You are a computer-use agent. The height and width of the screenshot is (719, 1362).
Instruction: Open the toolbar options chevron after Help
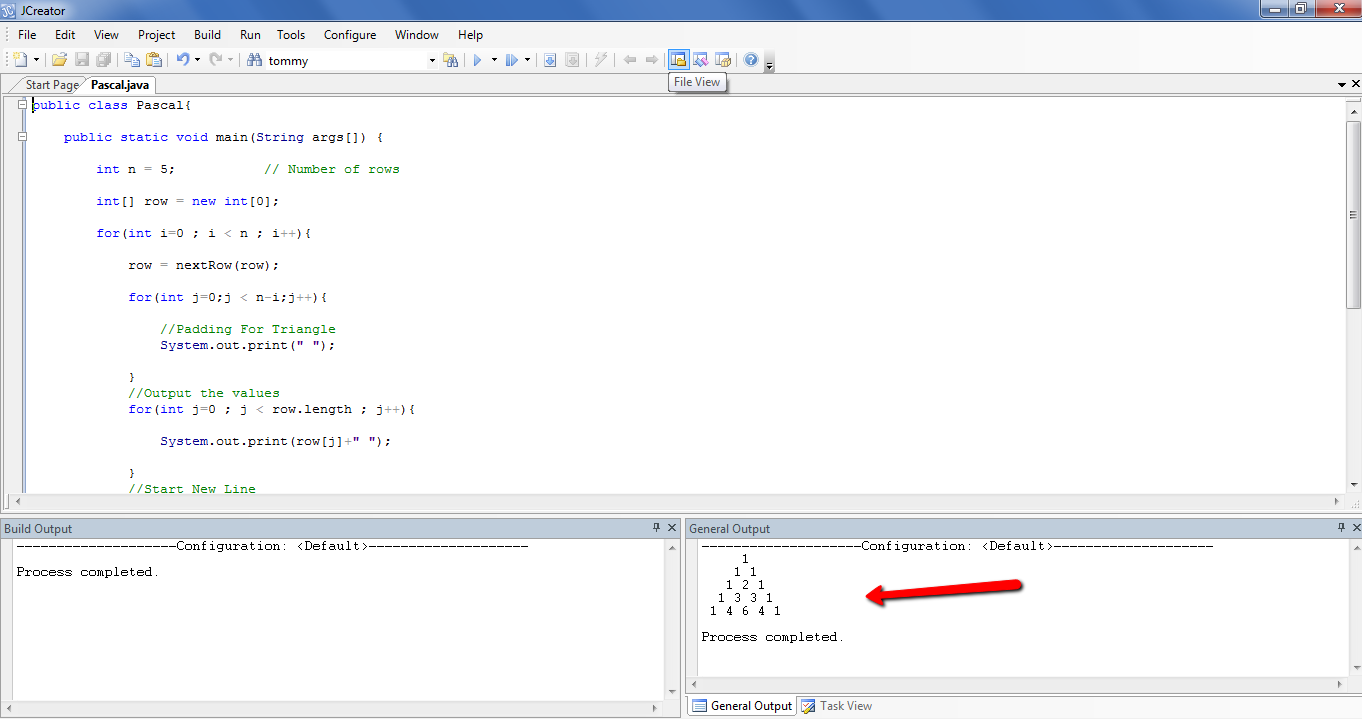click(769, 66)
